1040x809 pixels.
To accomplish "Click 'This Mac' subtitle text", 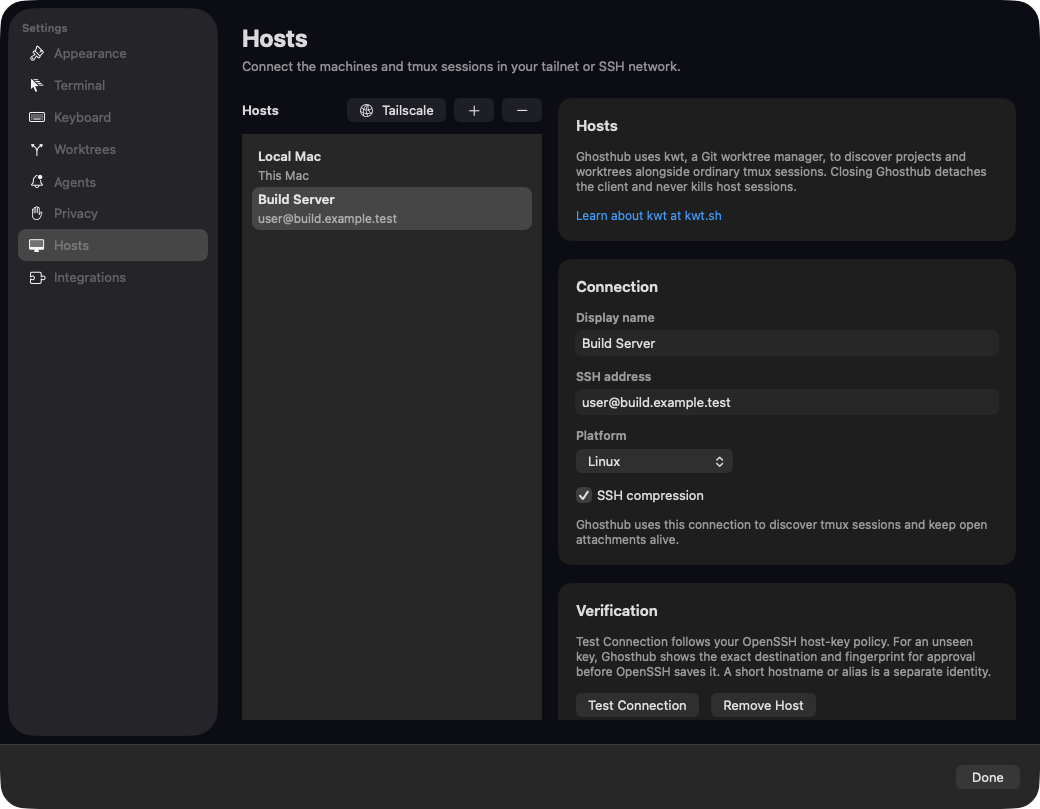I will click(283, 176).
